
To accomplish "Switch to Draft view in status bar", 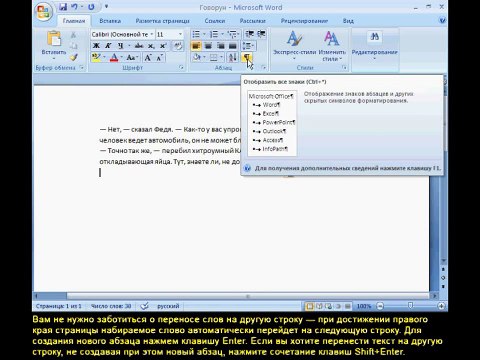I will 348,306.
